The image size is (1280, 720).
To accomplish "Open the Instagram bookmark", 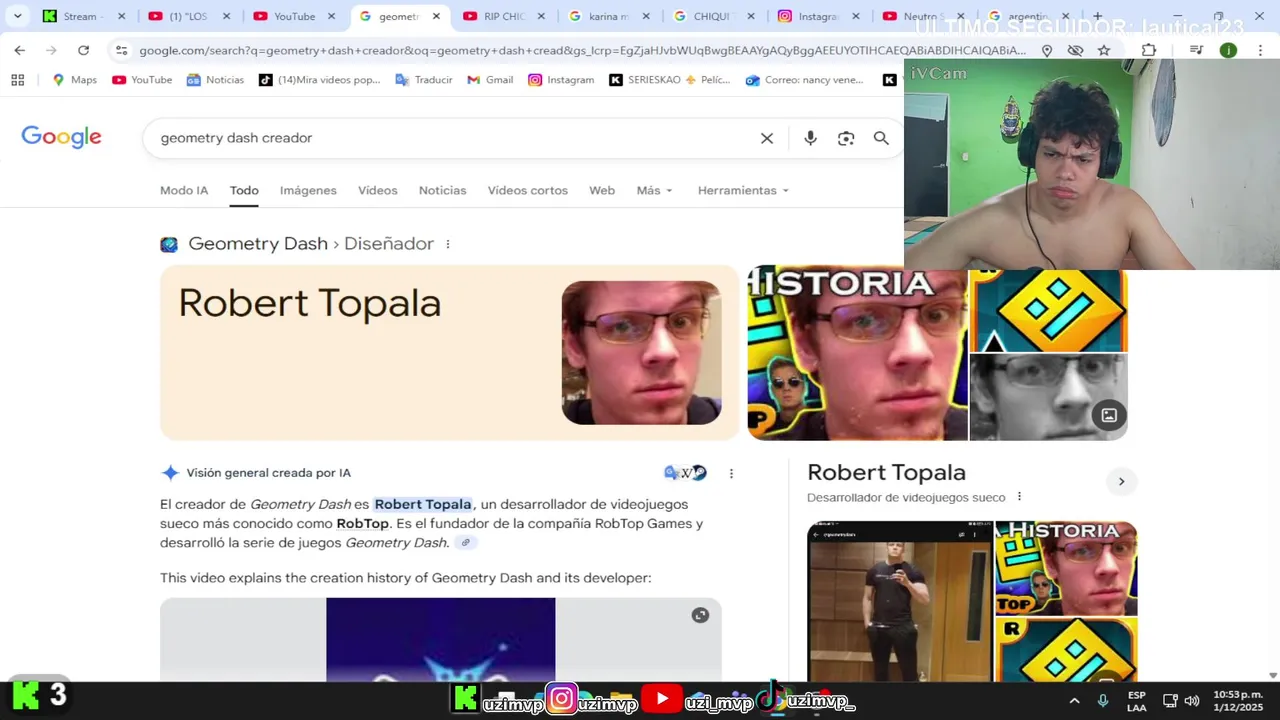I will [561, 80].
